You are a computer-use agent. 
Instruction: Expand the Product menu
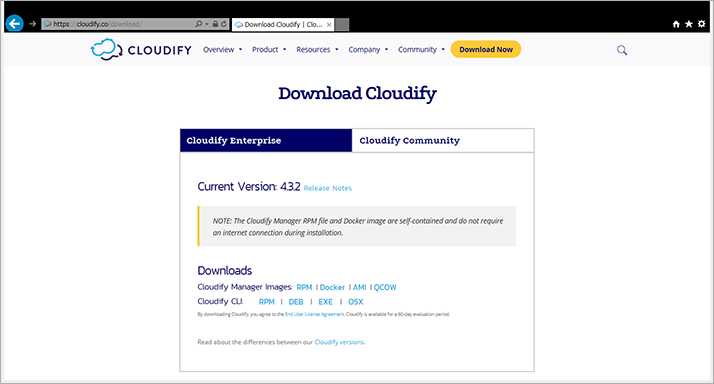point(269,50)
